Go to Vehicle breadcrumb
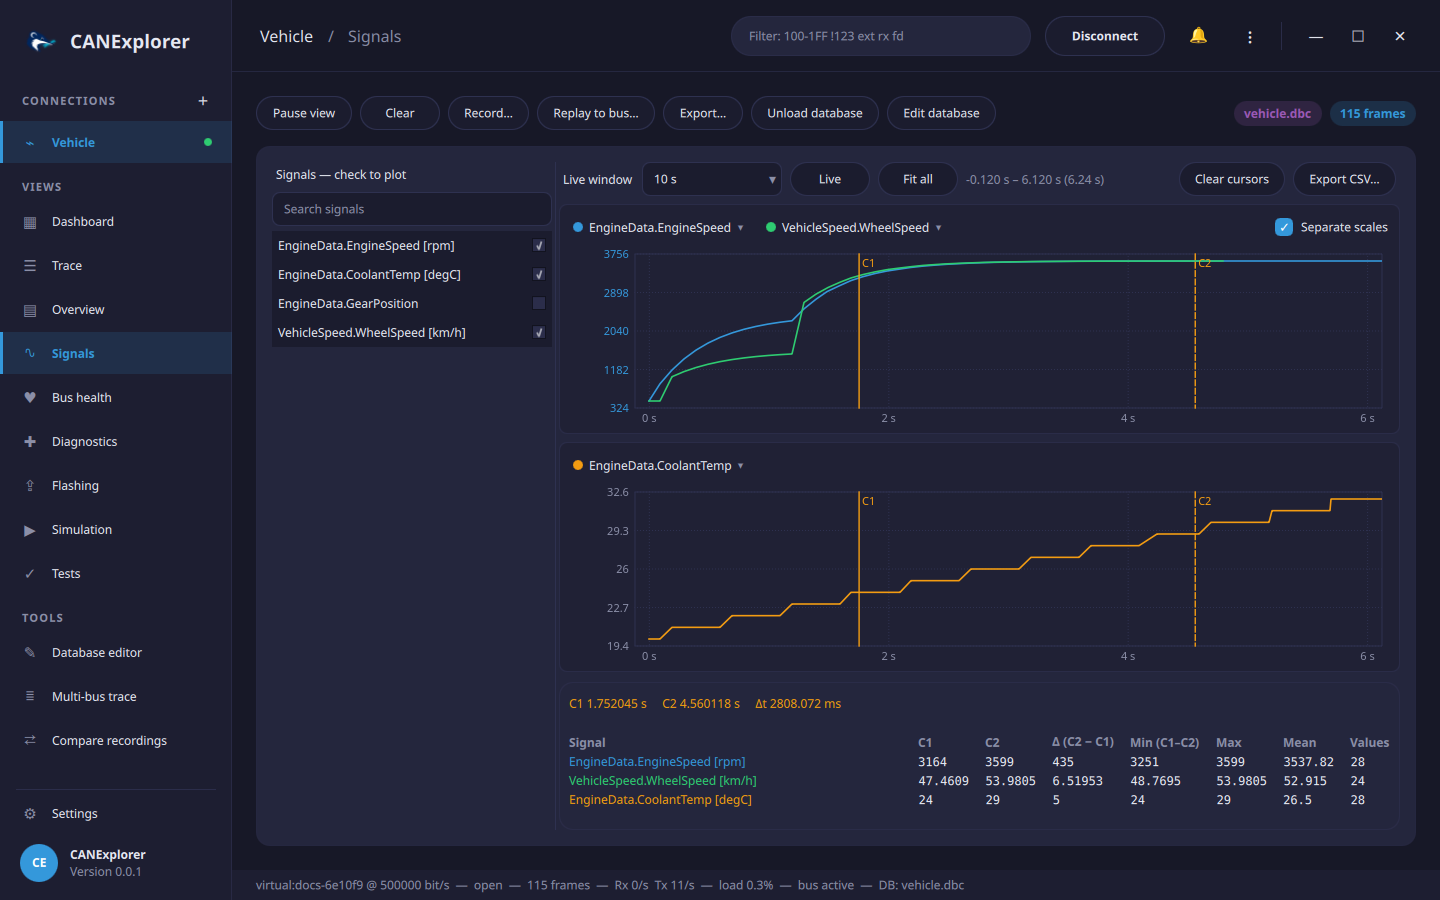The height and width of the screenshot is (900, 1440). 286,36
